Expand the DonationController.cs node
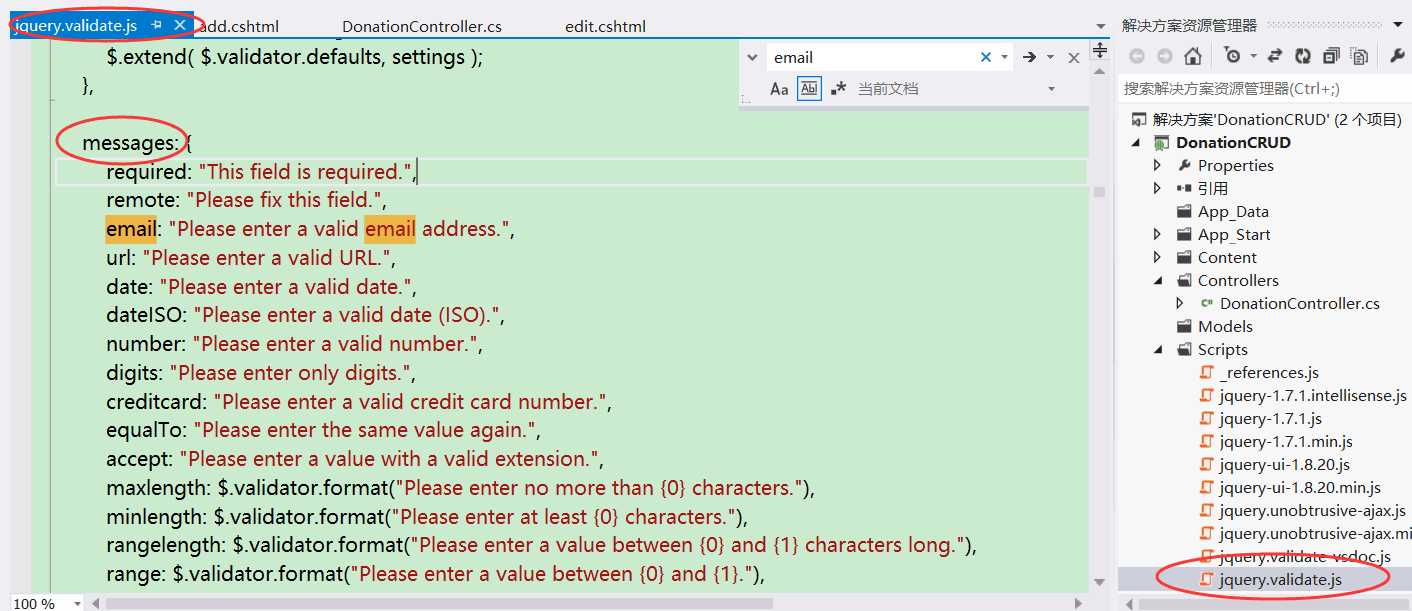 point(1180,303)
